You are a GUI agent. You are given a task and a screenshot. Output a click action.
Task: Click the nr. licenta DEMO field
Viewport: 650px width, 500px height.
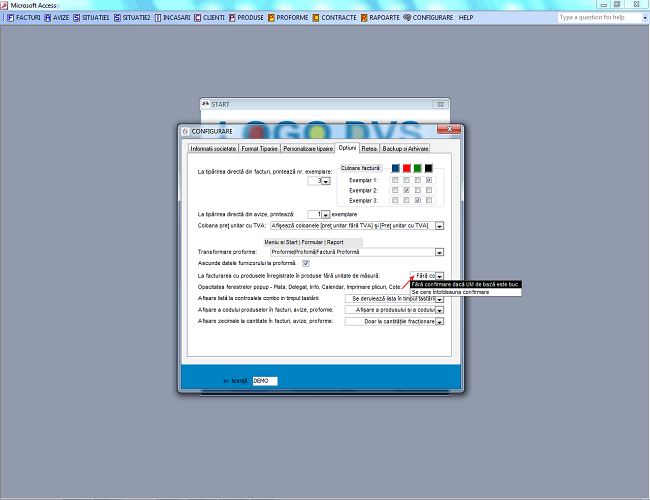coord(265,381)
